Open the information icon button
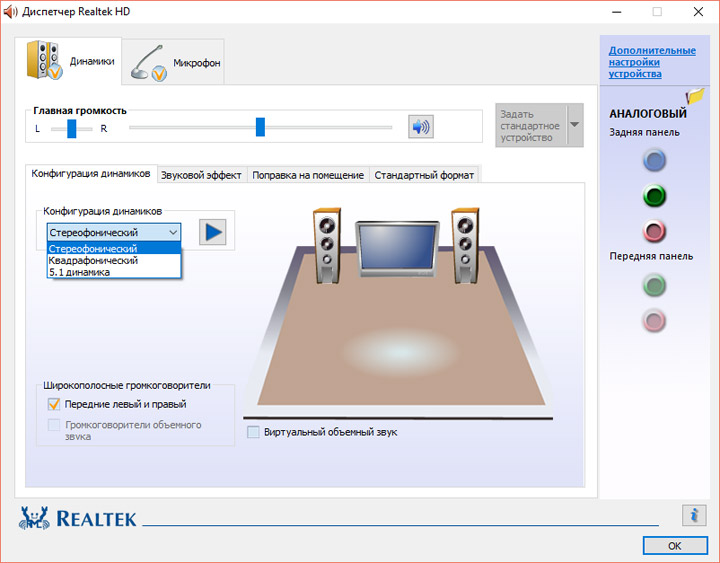Viewport: 720px width, 563px height. pyautogui.click(x=694, y=515)
